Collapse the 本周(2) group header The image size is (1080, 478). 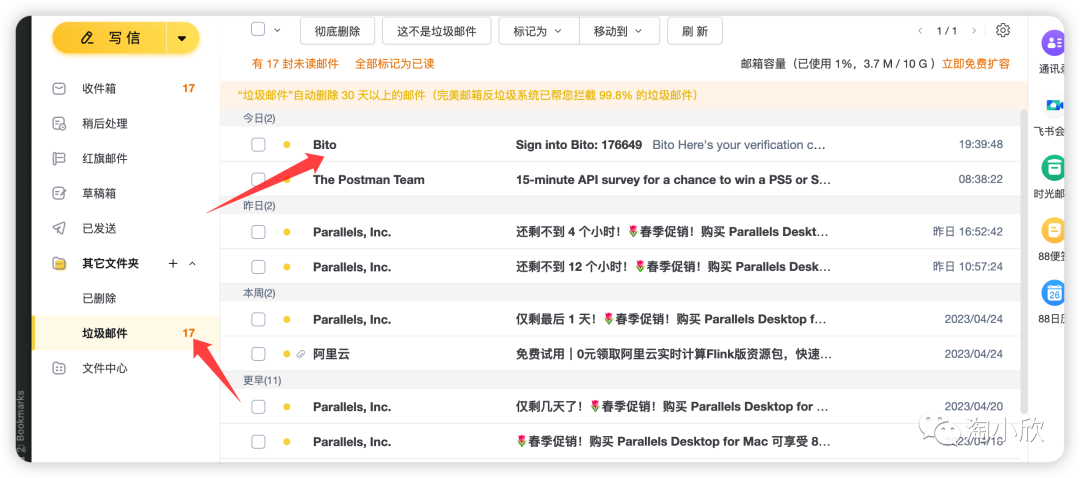[x=259, y=293]
